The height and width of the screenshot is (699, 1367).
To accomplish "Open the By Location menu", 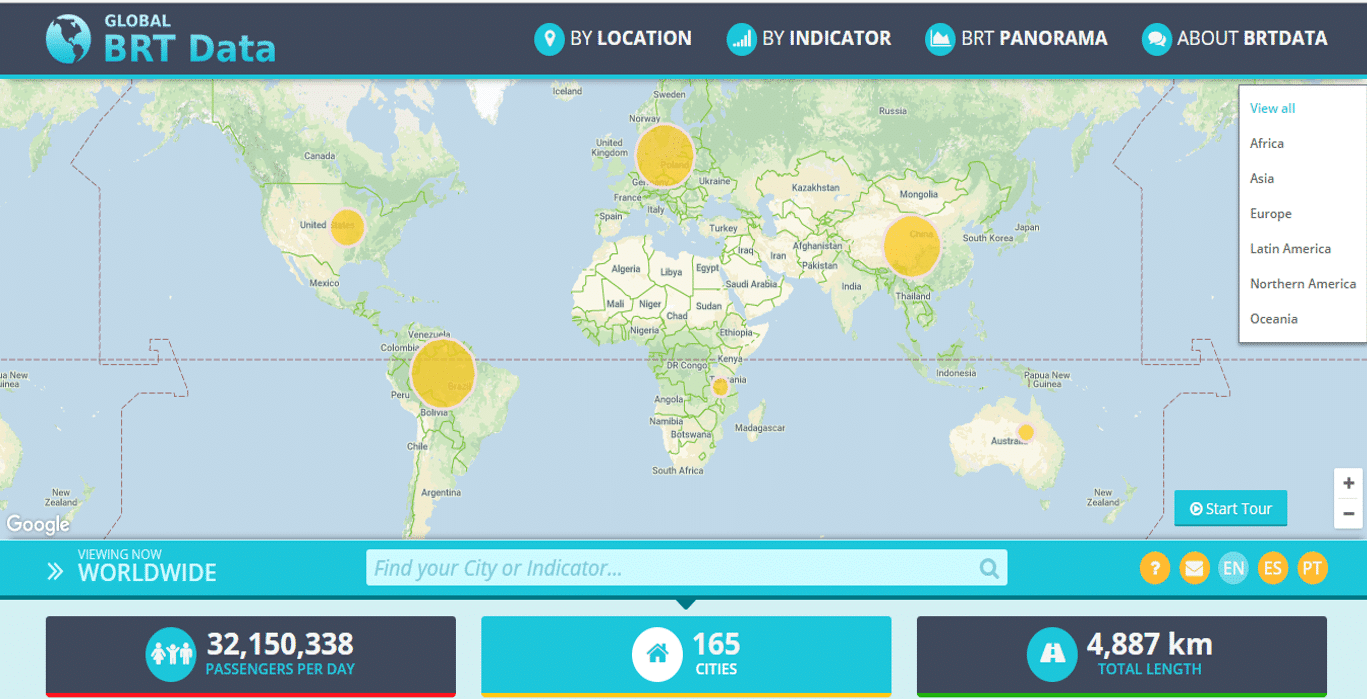I will [x=613, y=39].
